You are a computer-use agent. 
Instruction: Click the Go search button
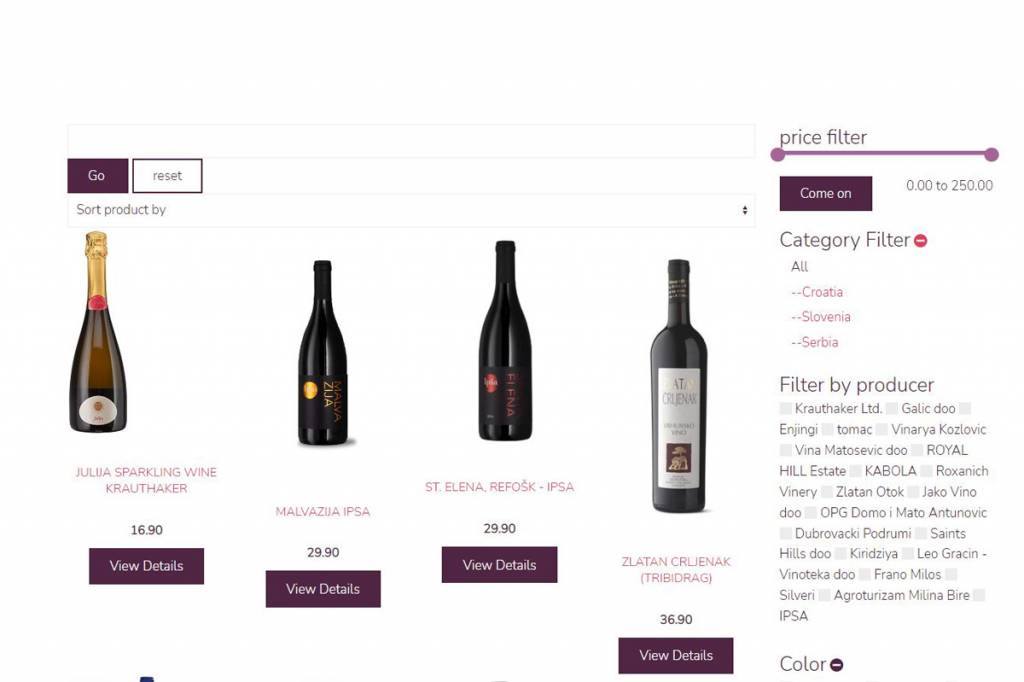click(97, 176)
